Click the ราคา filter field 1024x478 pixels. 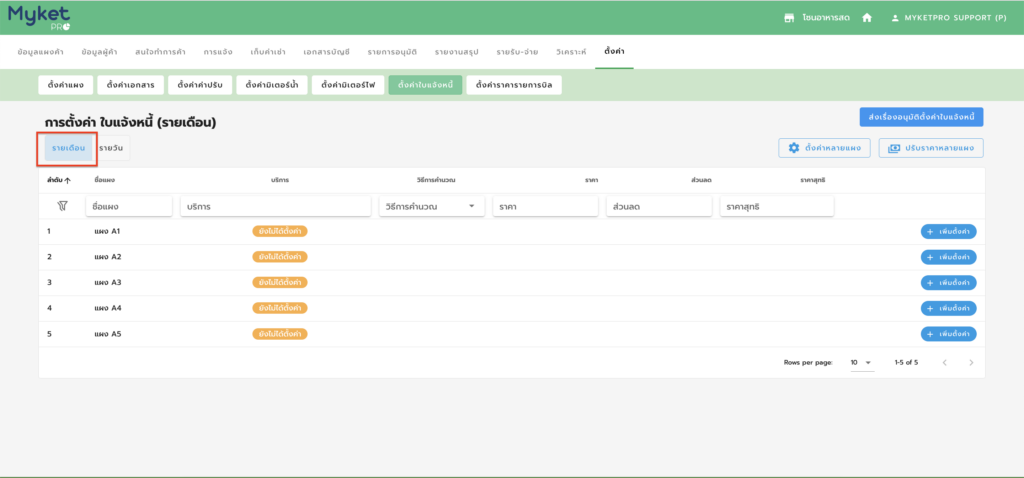pos(545,206)
